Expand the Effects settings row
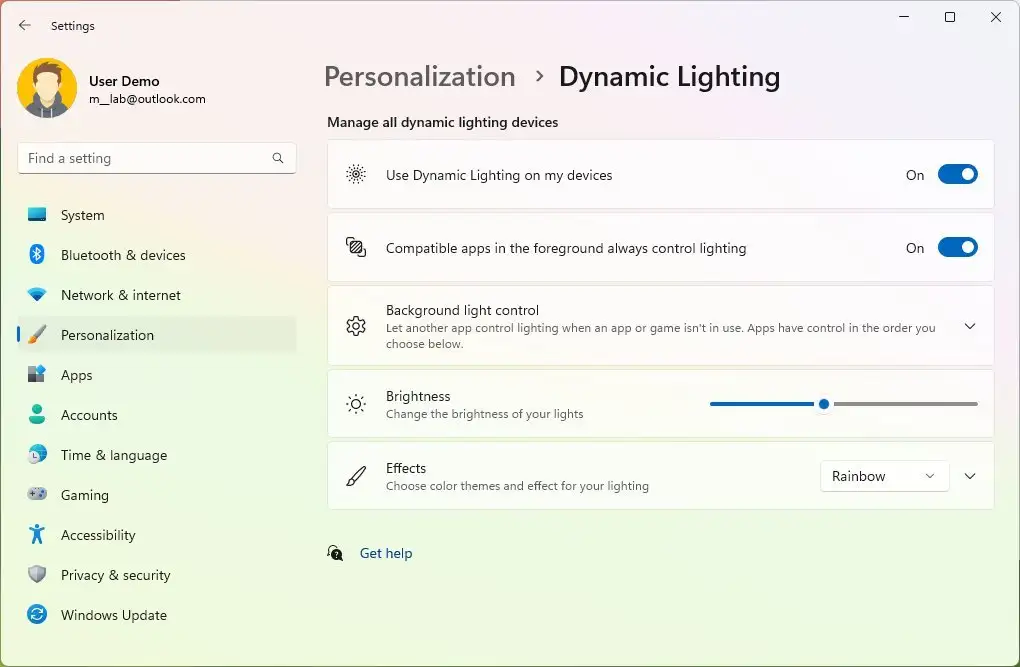This screenshot has height=667, width=1020. coord(968,476)
